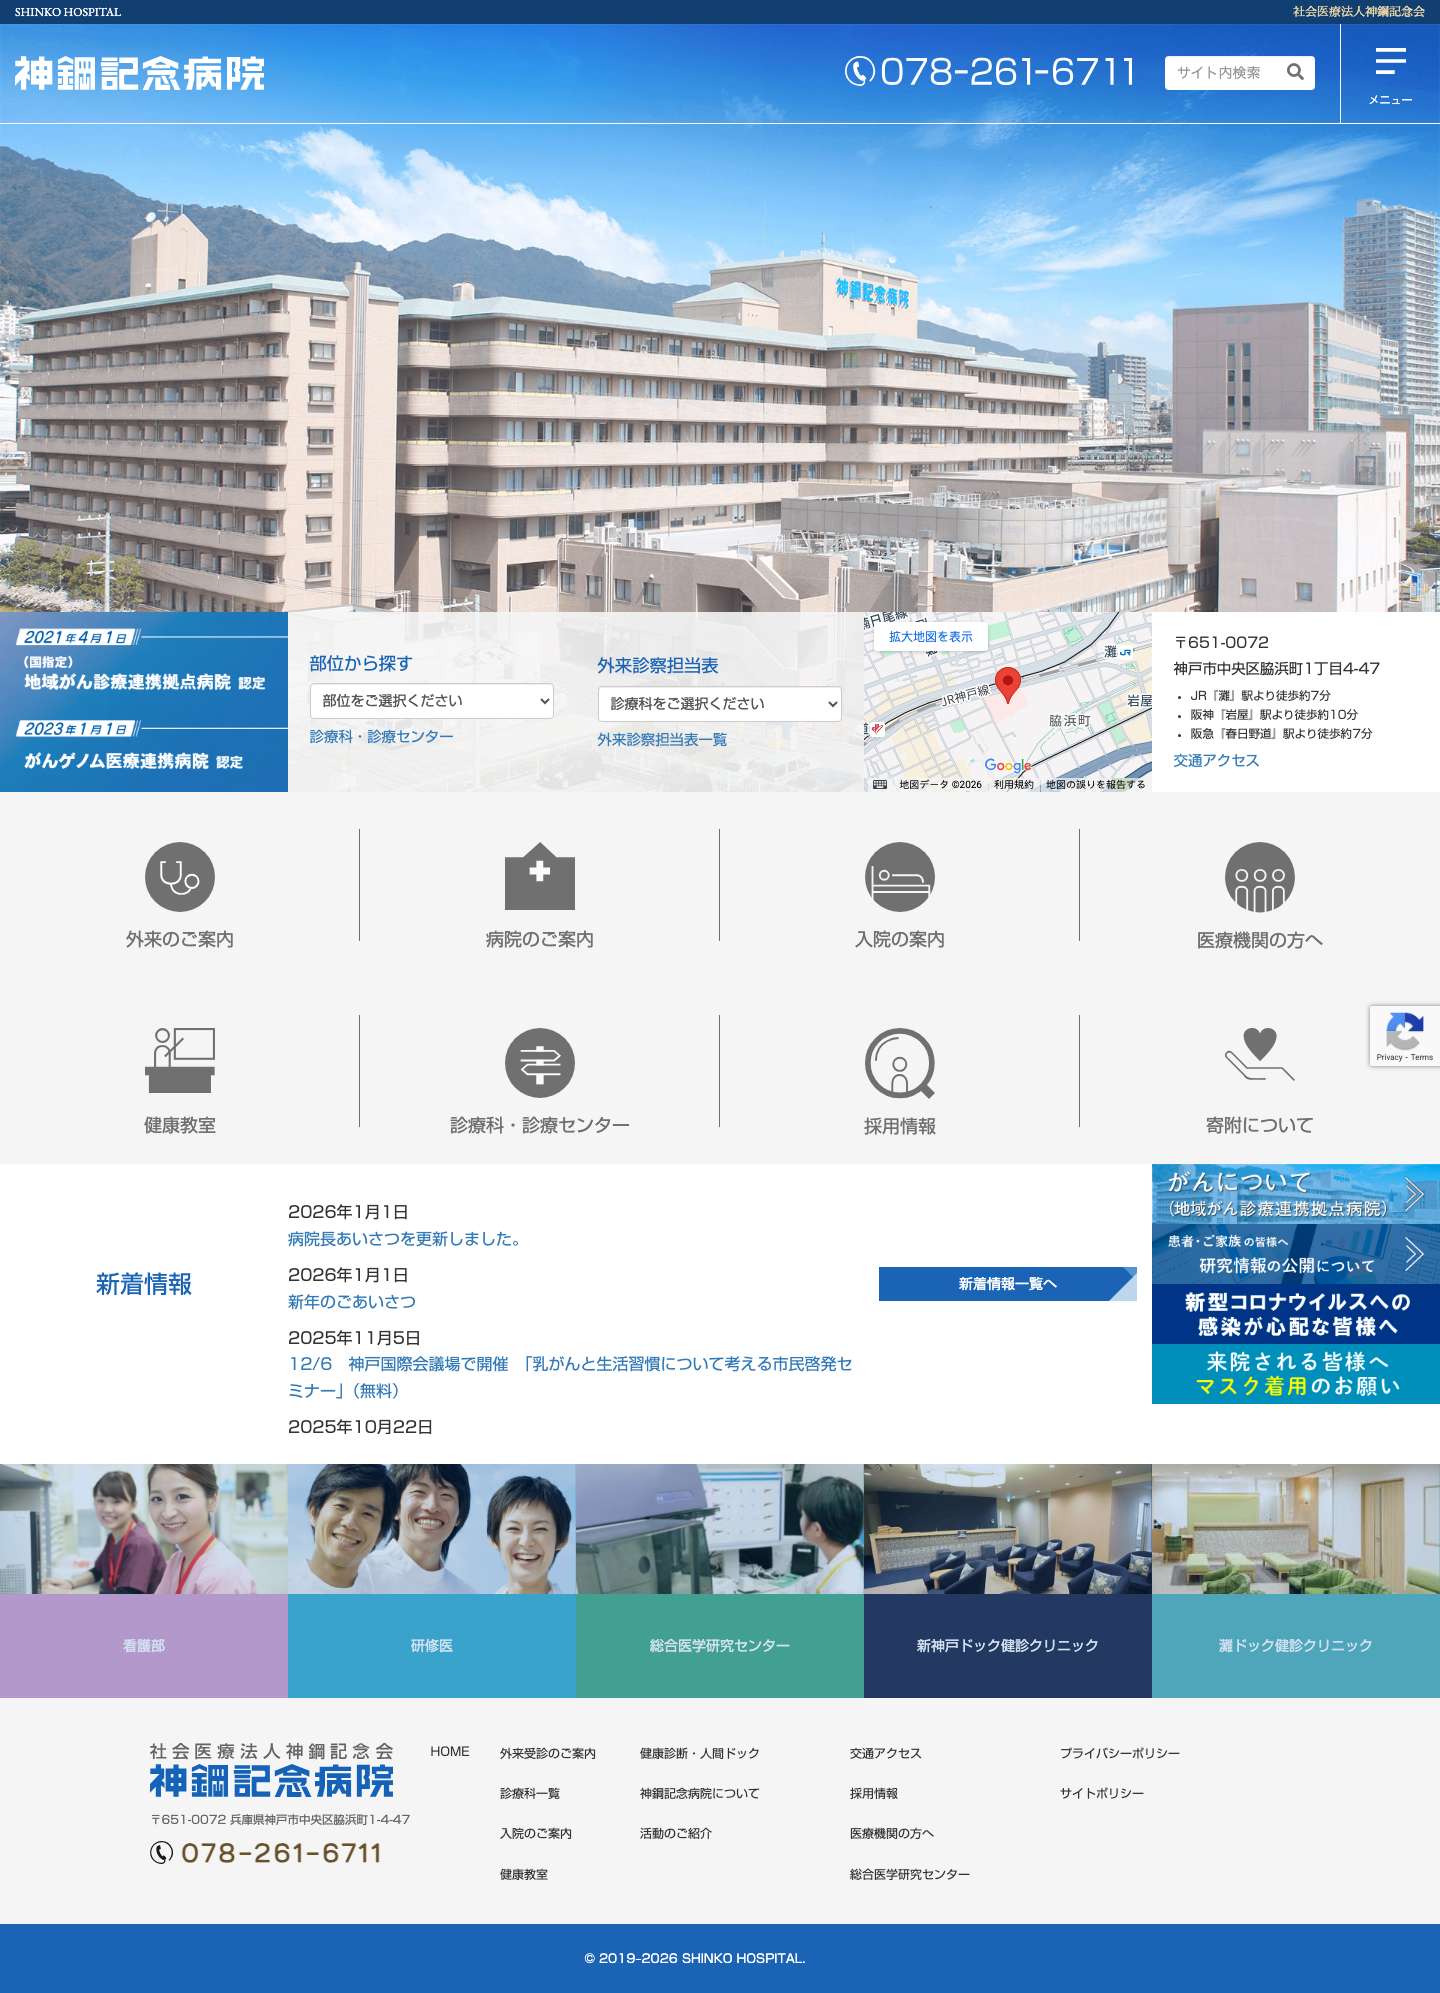This screenshot has height=1993, width=1440.
Task: Click the 健康教室 lecture icon
Action: point(180,1061)
